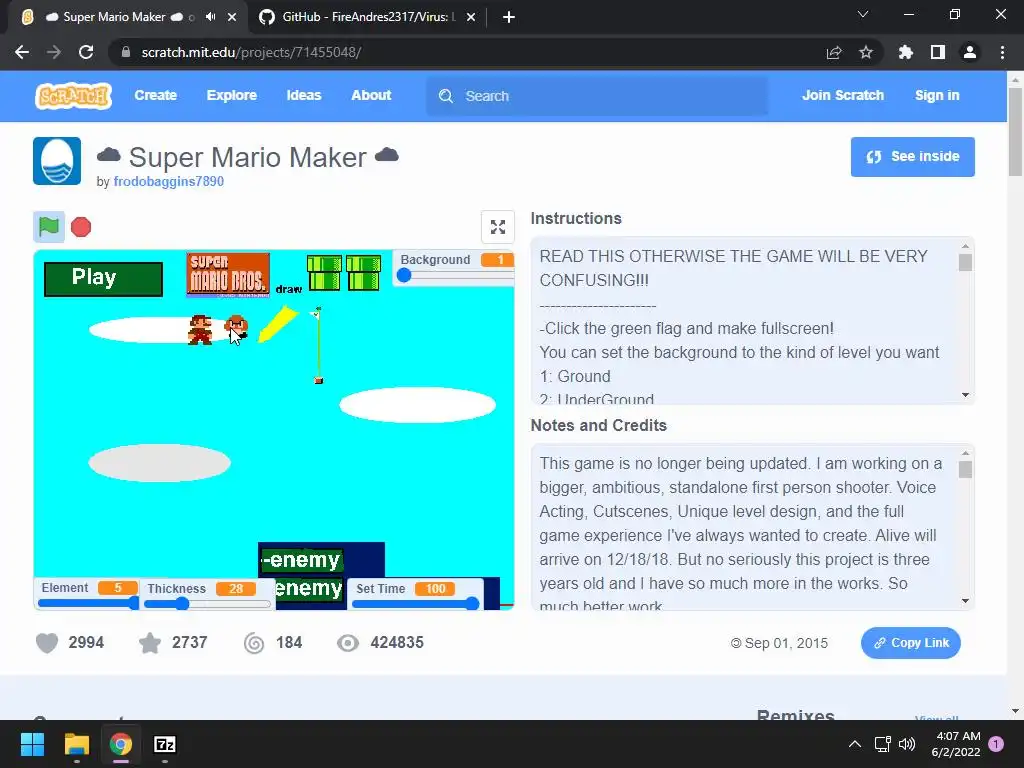Go back in browser history

click(x=22, y=52)
